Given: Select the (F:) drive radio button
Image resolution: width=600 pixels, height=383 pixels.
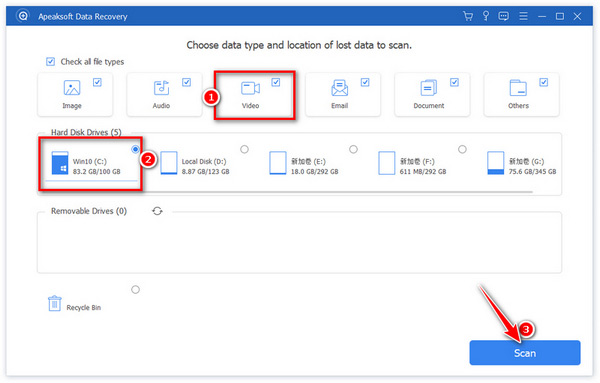Looking at the screenshot, I should point(462,149).
